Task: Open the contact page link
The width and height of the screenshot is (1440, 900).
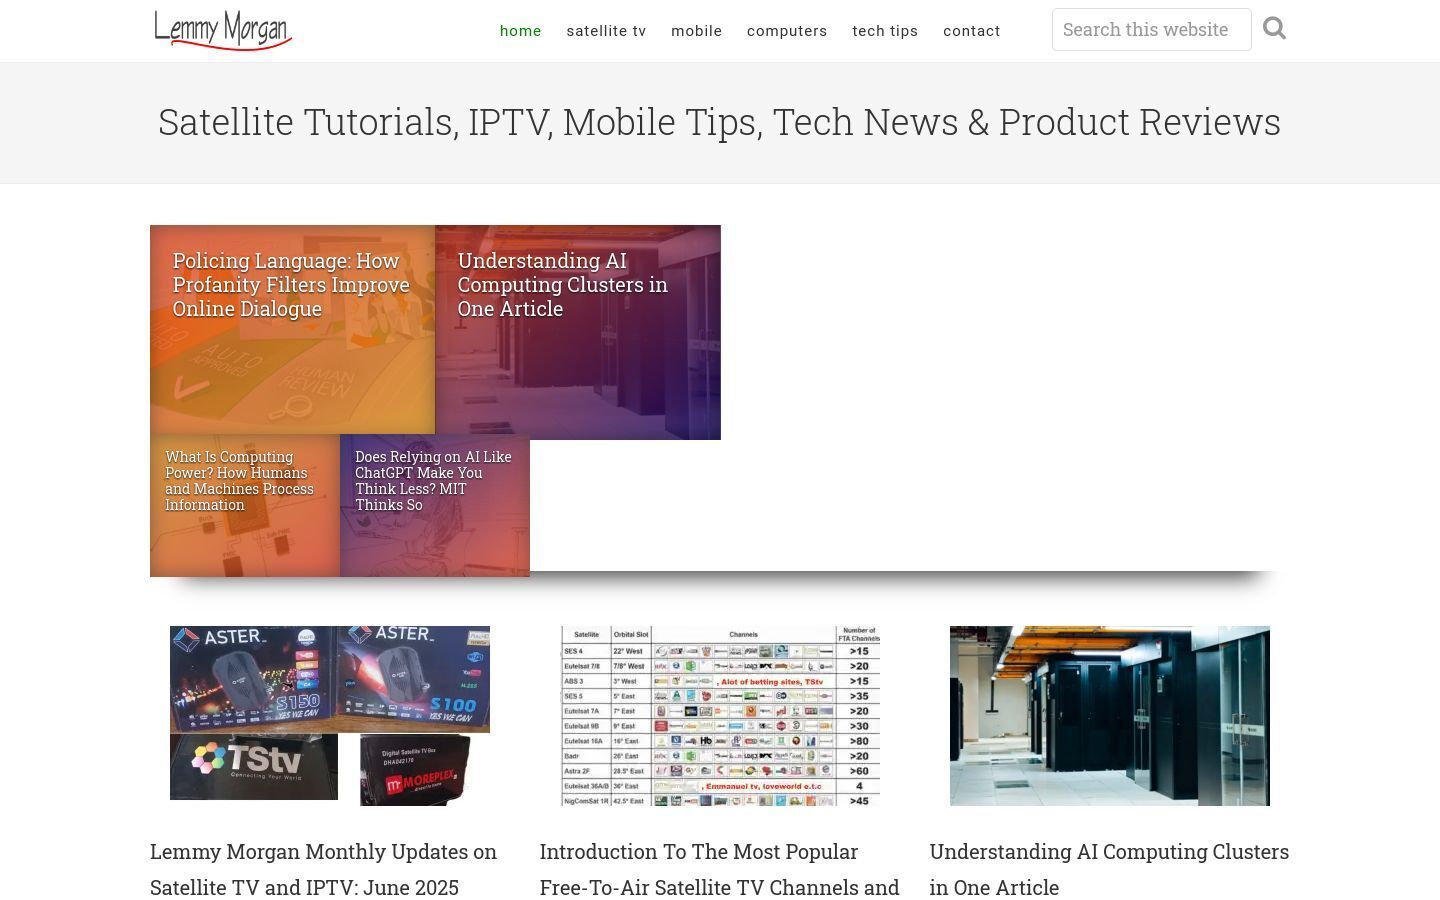Action: pos(972,31)
